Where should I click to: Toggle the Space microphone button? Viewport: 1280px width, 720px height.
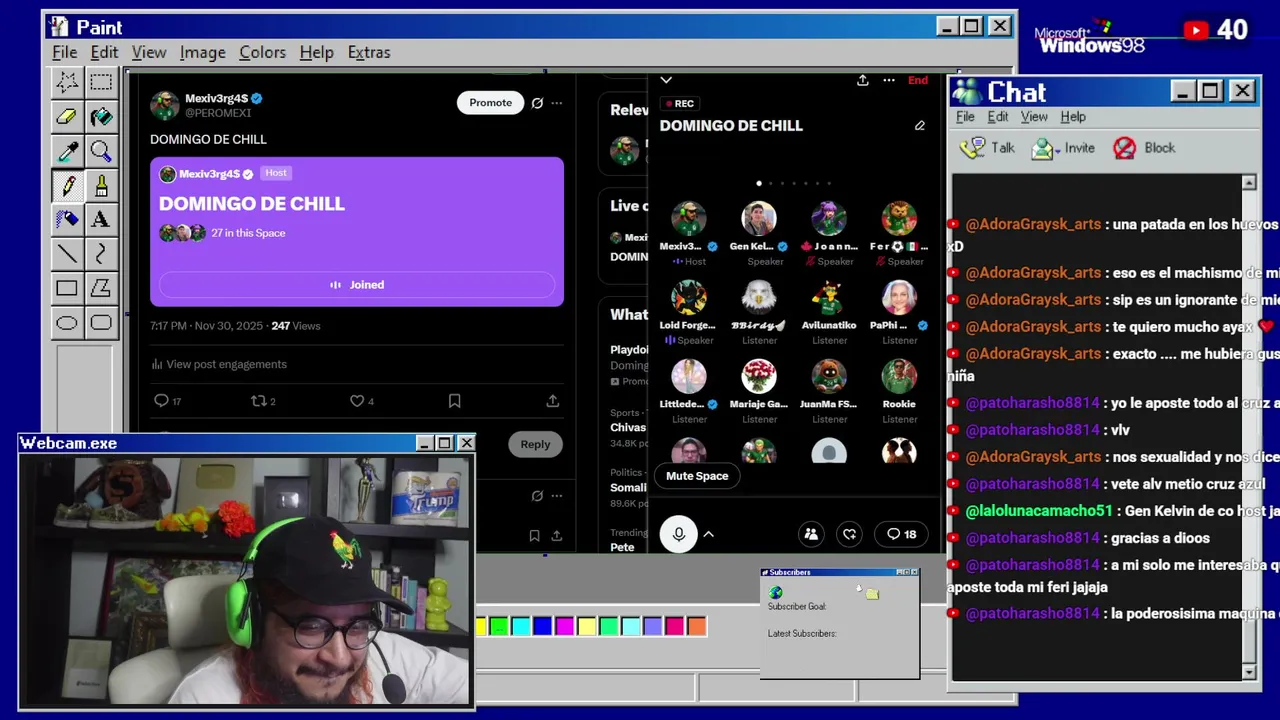678,534
